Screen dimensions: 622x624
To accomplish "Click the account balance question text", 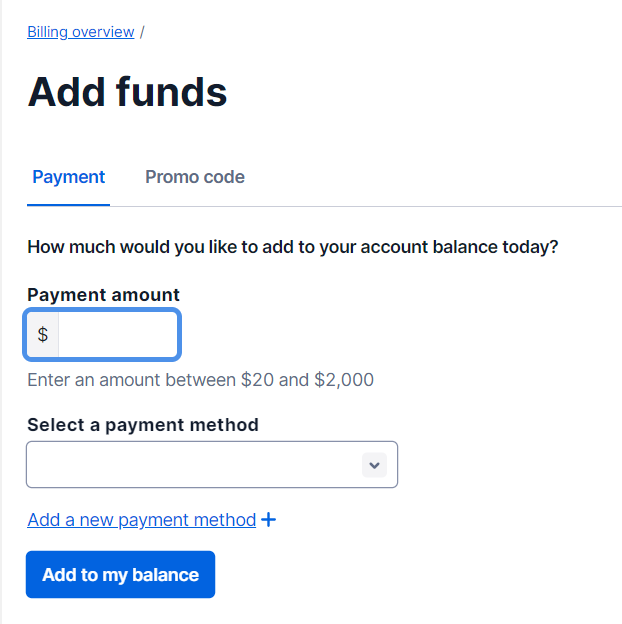I will point(292,247).
